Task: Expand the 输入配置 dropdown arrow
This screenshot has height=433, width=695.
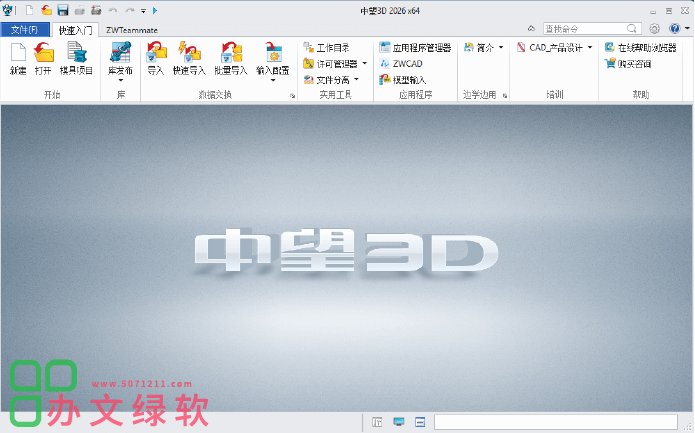Action: coord(273,80)
